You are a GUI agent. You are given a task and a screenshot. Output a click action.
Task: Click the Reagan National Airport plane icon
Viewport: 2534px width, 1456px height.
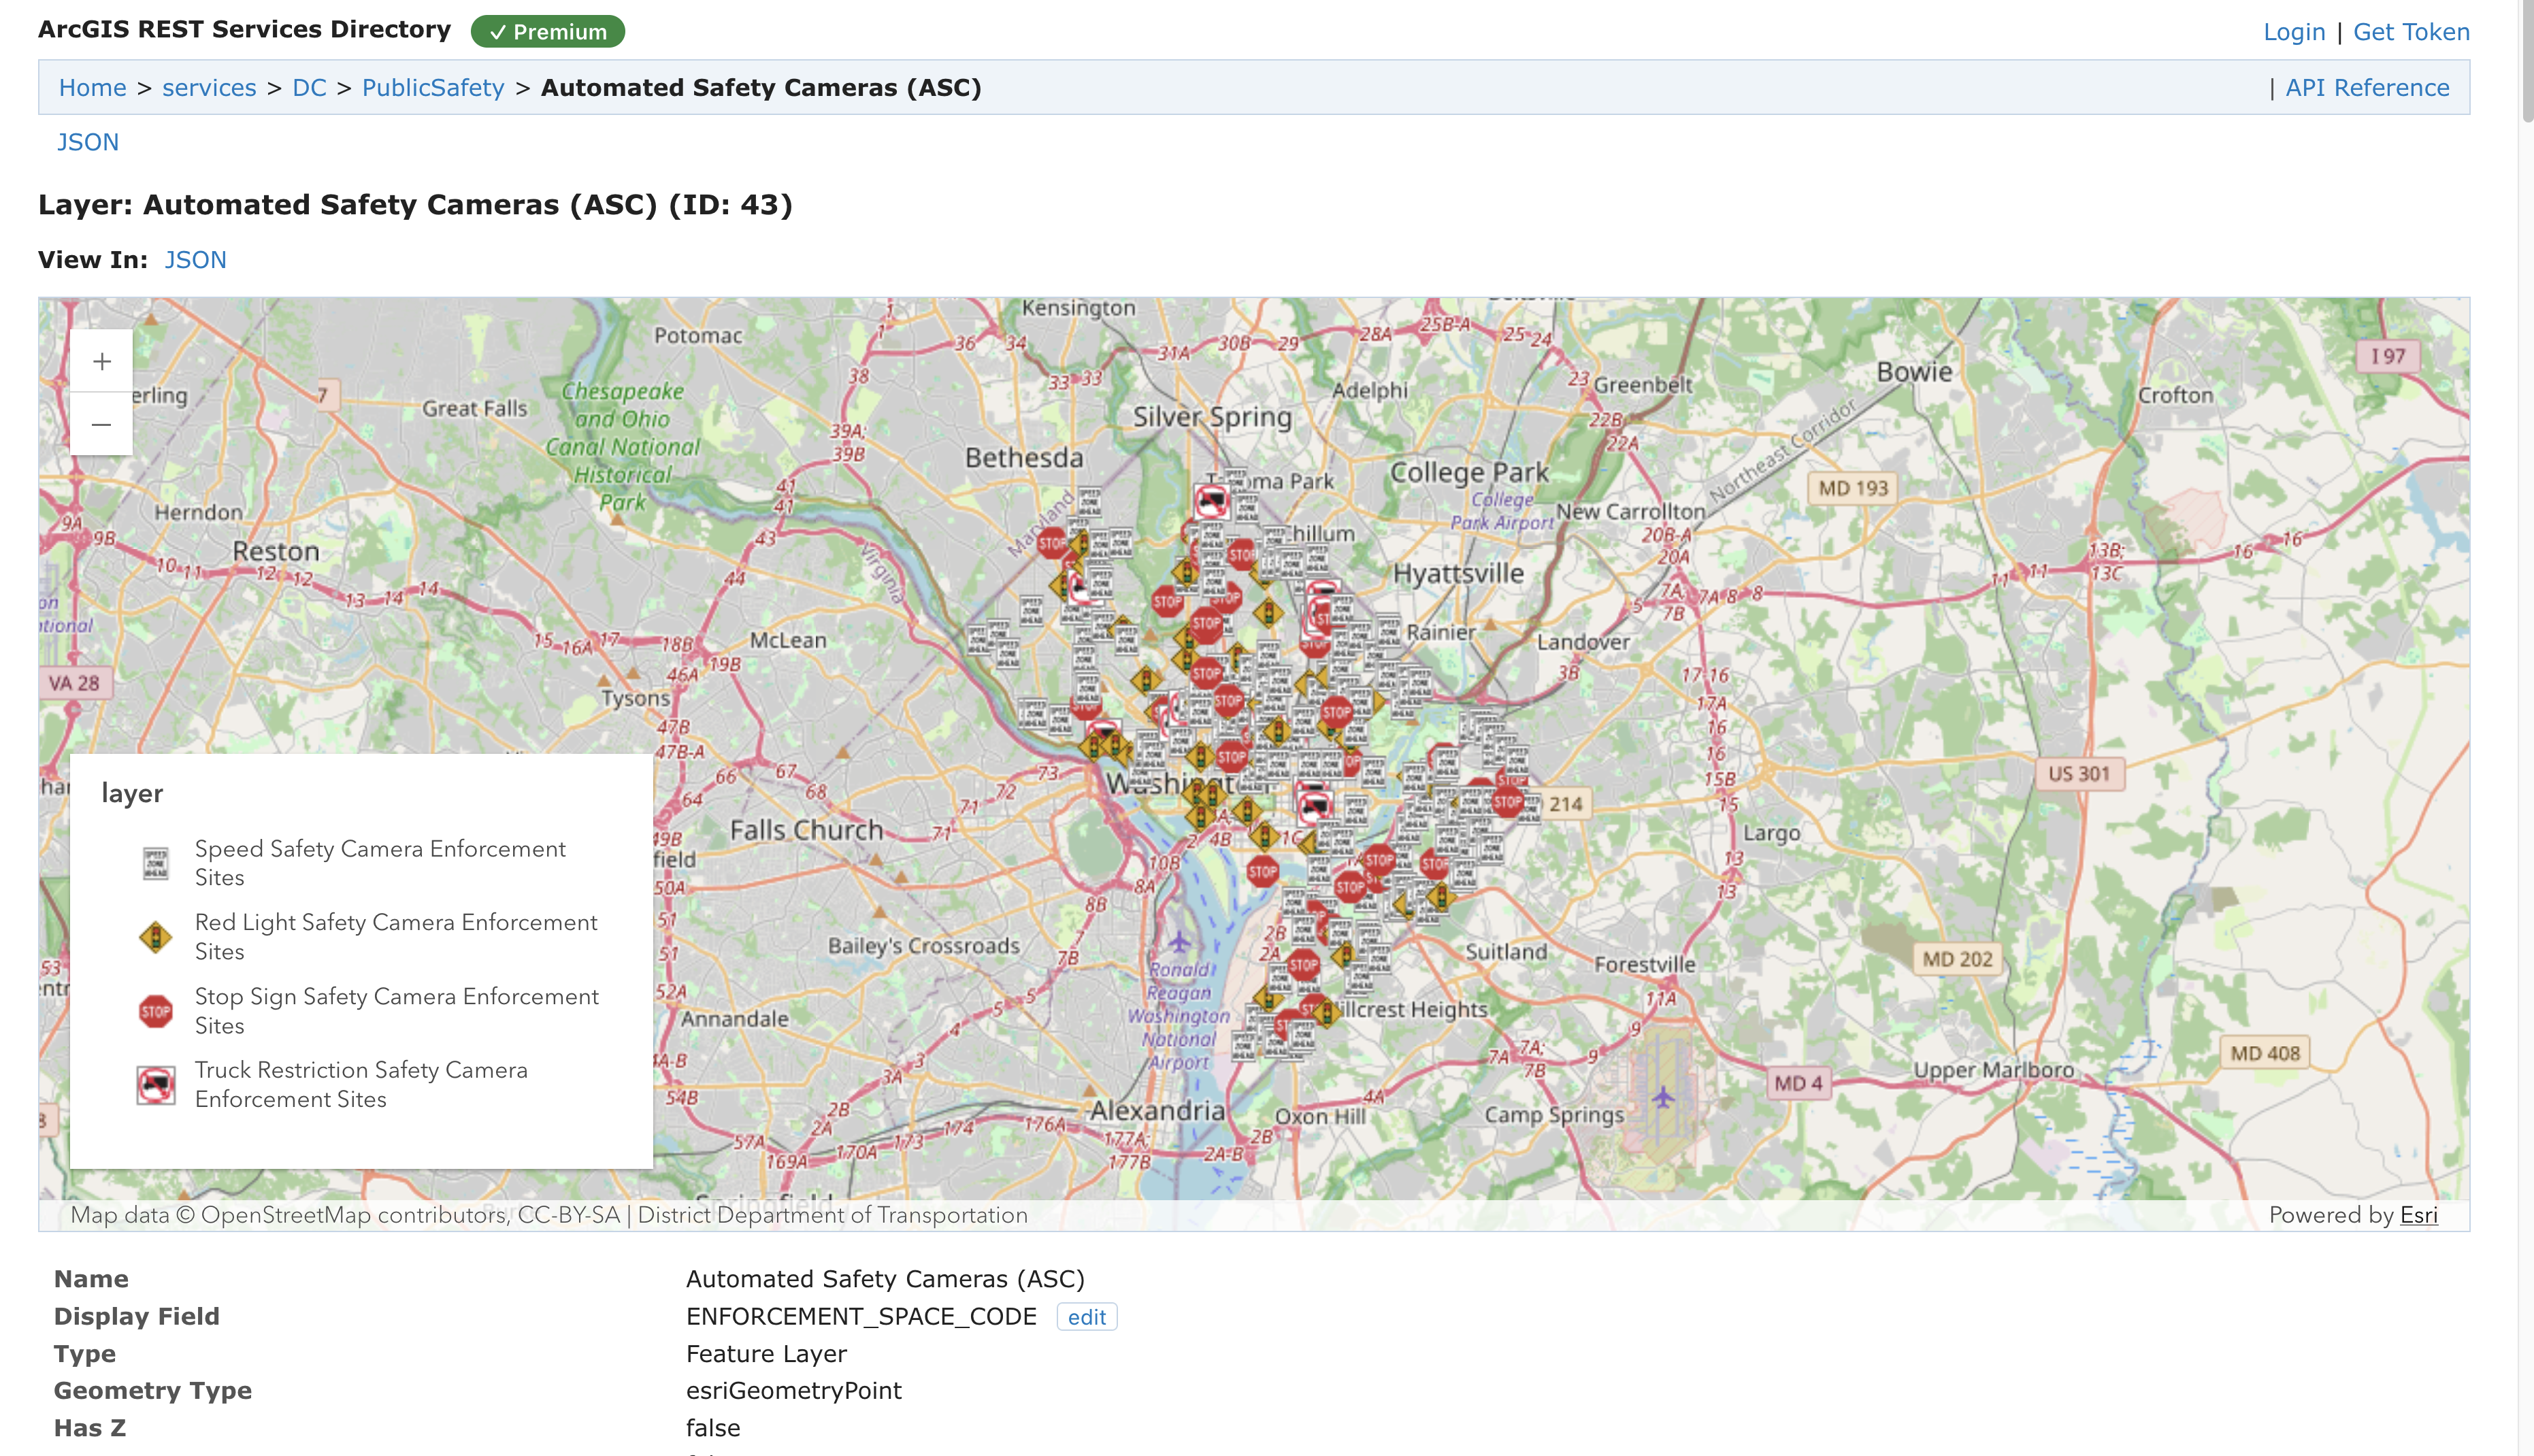1179,941
